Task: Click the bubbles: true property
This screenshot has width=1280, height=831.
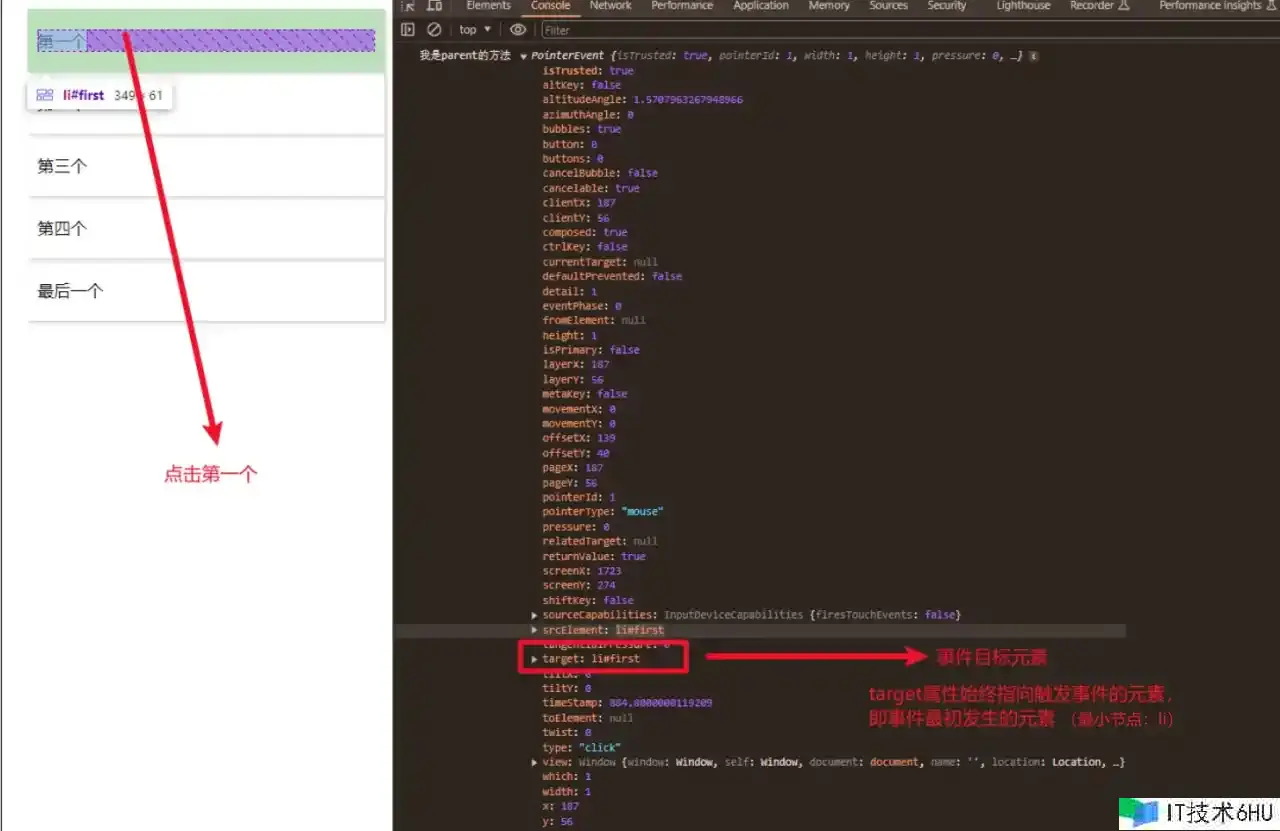Action: point(582,129)
